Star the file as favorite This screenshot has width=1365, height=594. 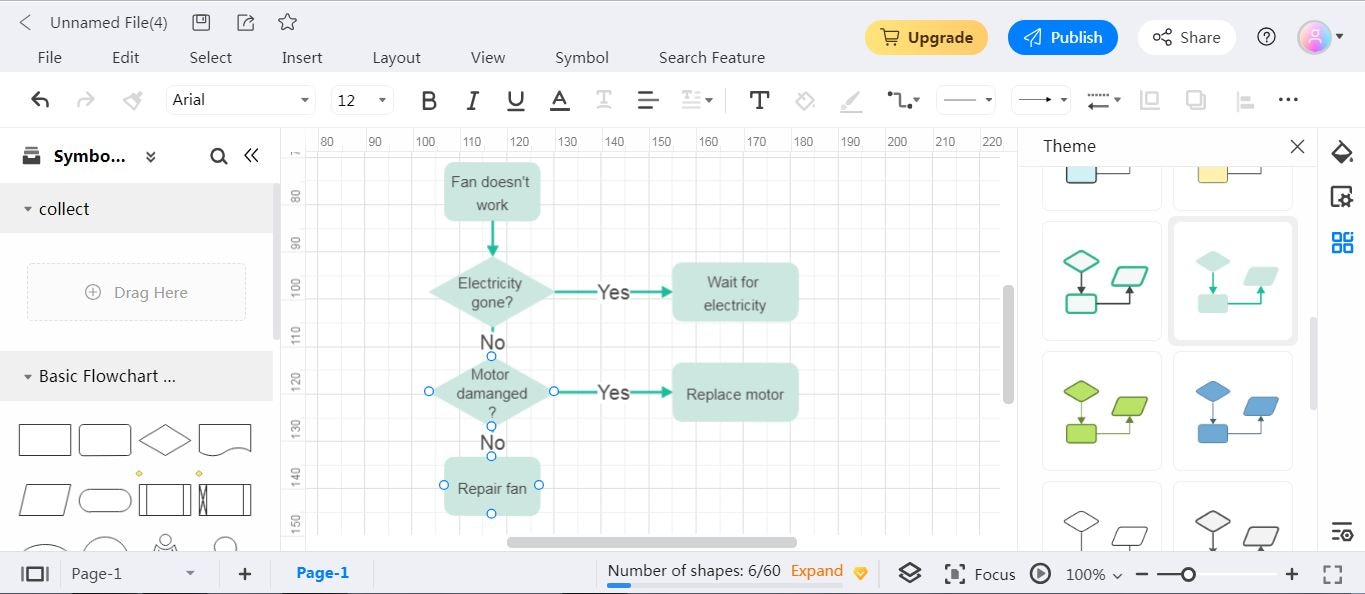(x=287, y=22)
